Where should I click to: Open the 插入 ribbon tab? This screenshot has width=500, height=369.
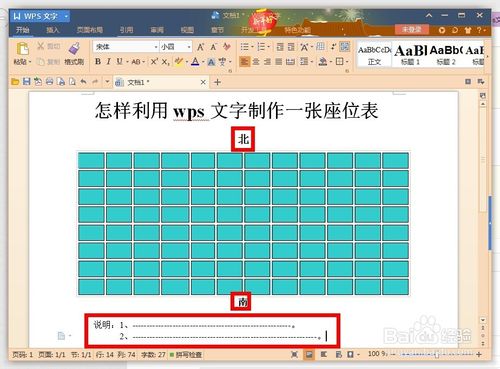(53, 30)
